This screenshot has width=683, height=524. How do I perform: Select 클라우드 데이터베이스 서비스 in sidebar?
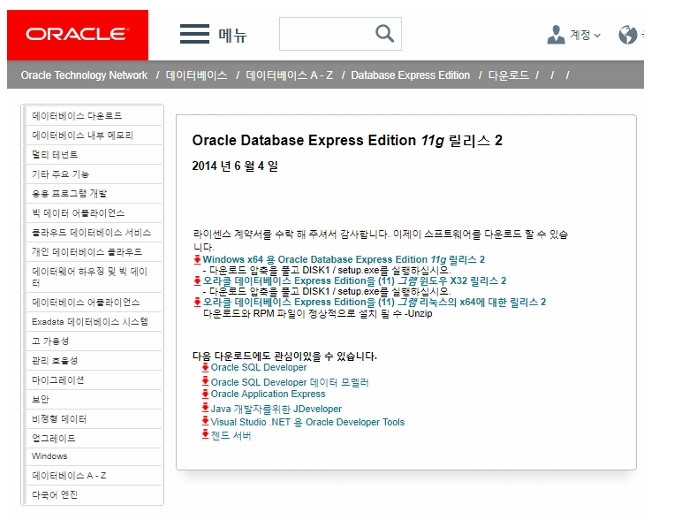pyautogui.click(x=94, y=233)
